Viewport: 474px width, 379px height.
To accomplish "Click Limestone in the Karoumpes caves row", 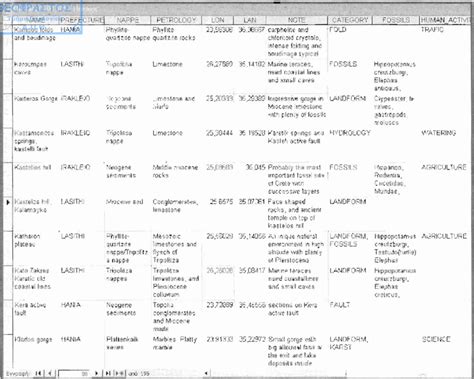I will (167, 64).
